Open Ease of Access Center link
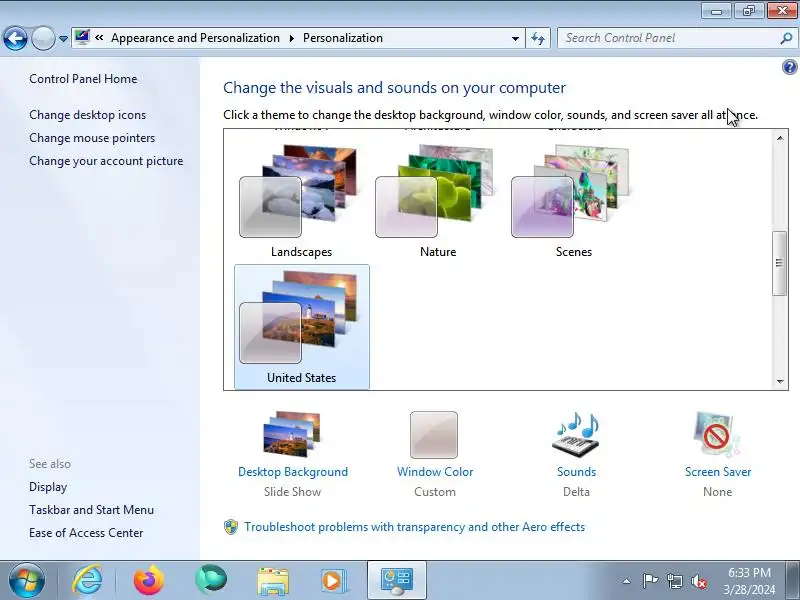Viewport: 800px width, 600px height. tap(86, 533)
